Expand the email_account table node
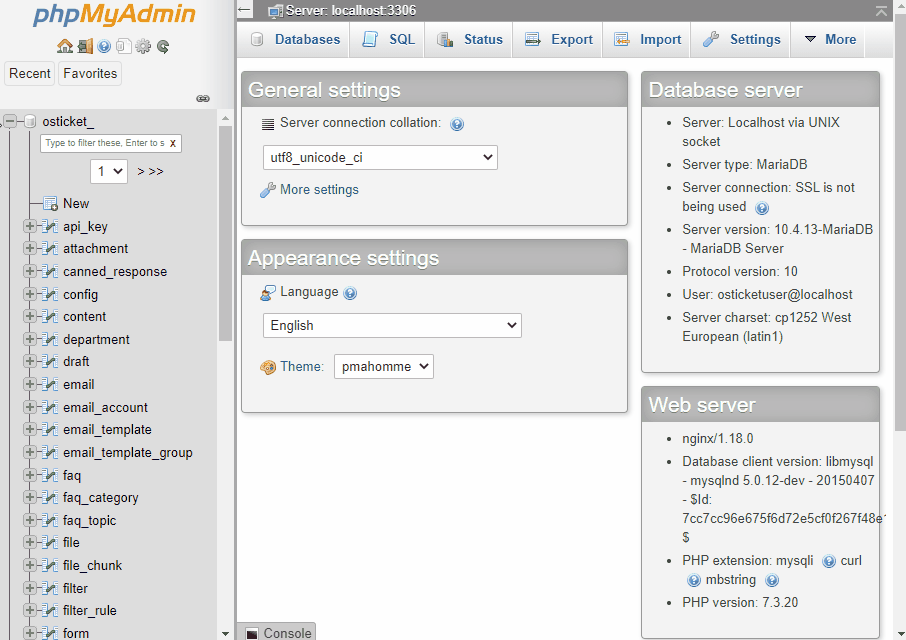Image resolution: width=906 pixels, height=640 pixels. coord(29,407)
